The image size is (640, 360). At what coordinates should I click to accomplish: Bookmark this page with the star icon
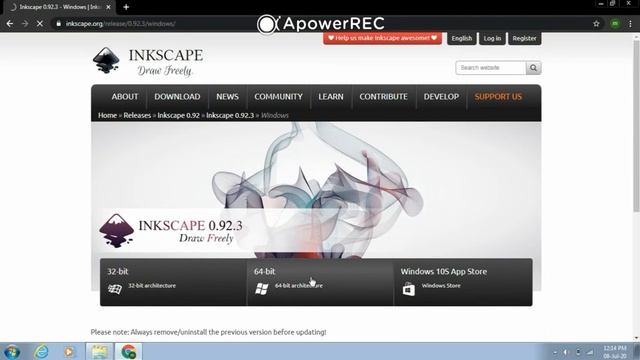coord(596,24)
